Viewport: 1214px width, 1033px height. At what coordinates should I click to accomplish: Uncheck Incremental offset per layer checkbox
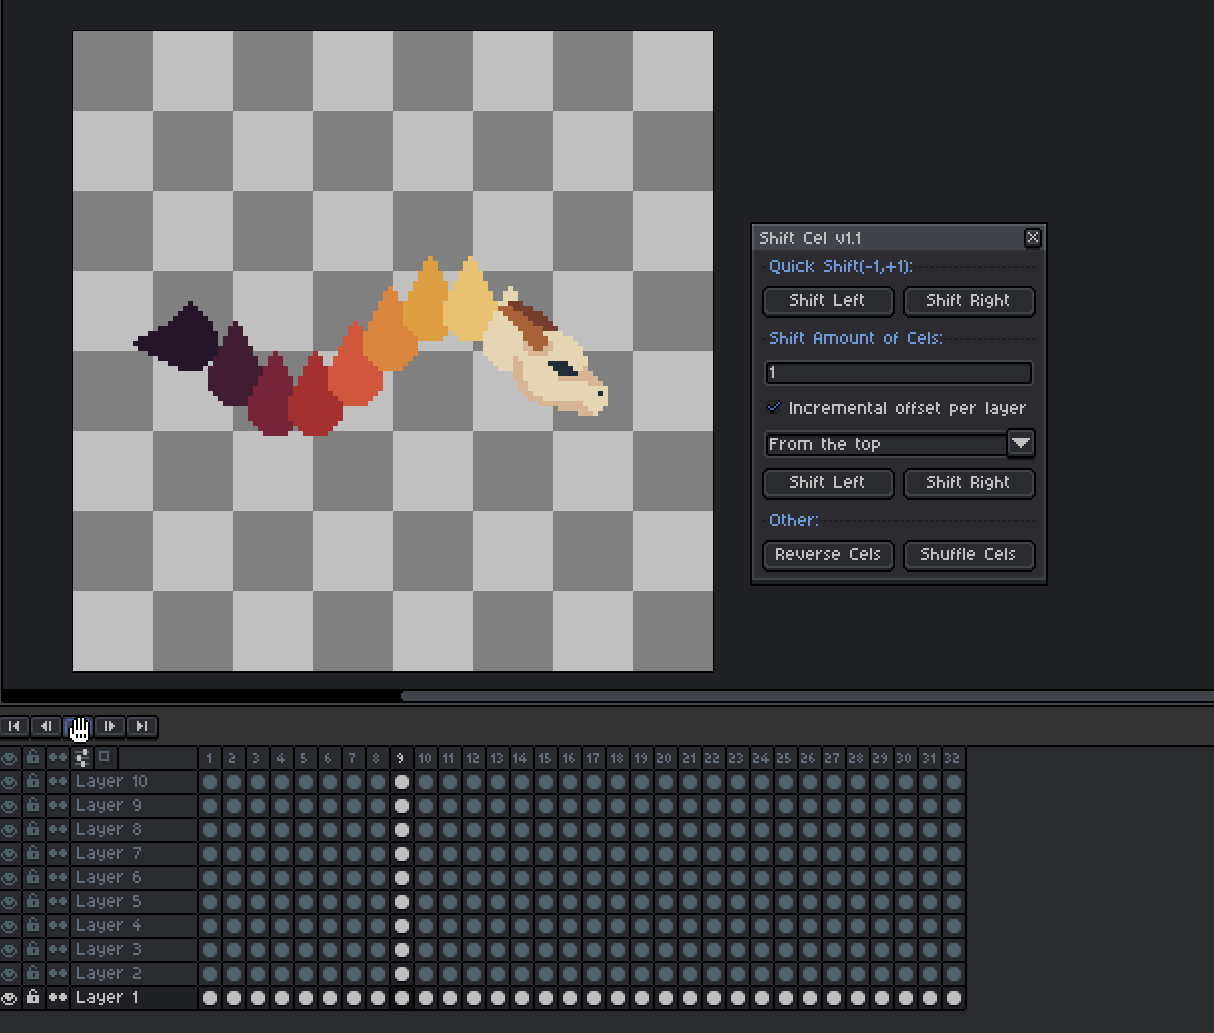click(773, 408)
